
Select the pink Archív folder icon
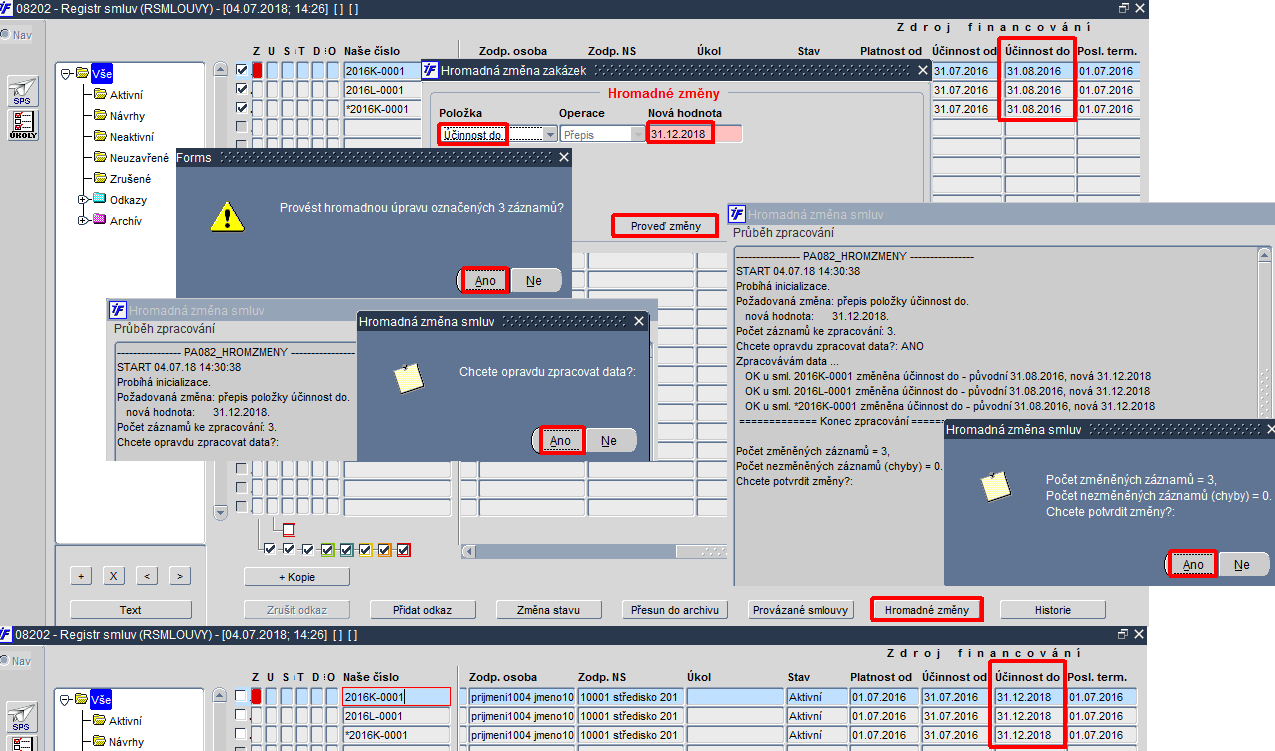[x=99, y=220]
